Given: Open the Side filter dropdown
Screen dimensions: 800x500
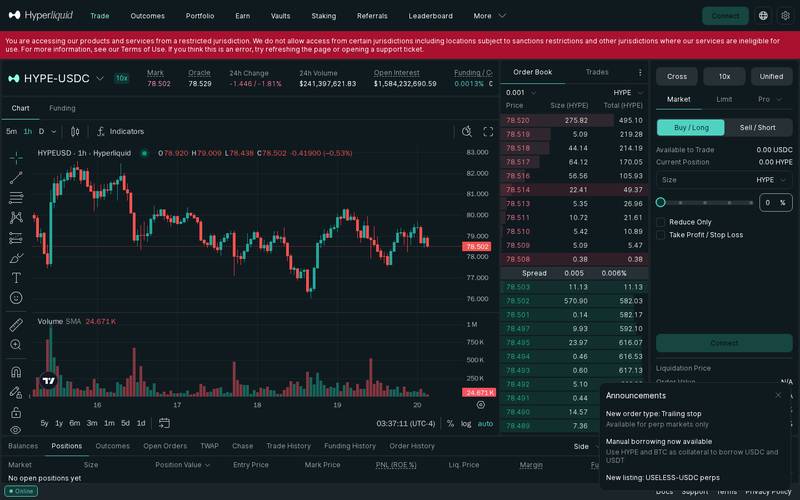Looking at the screenshot, I should pos(585,446).
